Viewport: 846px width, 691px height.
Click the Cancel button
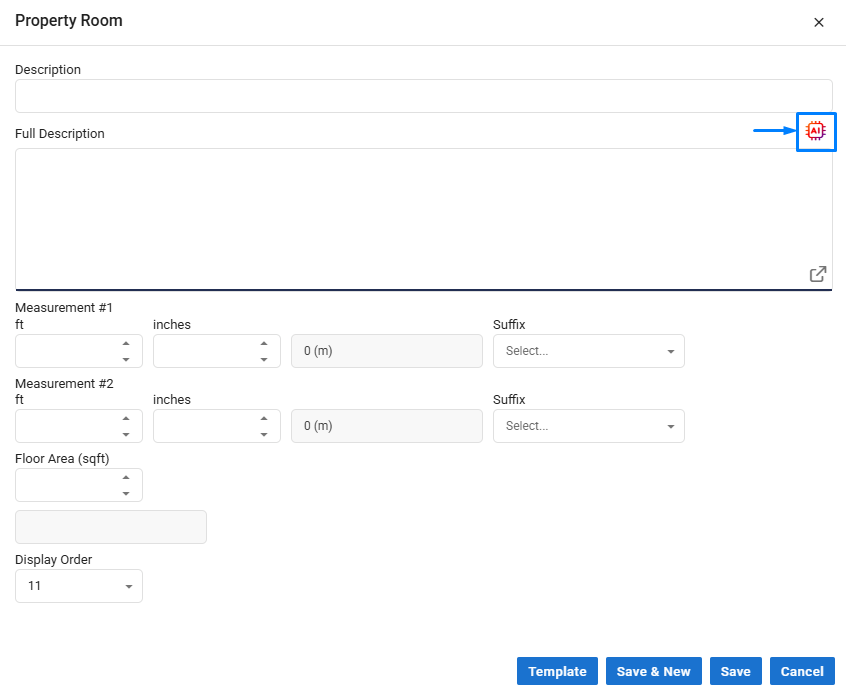pyautogui.click(x=802, y=671)
